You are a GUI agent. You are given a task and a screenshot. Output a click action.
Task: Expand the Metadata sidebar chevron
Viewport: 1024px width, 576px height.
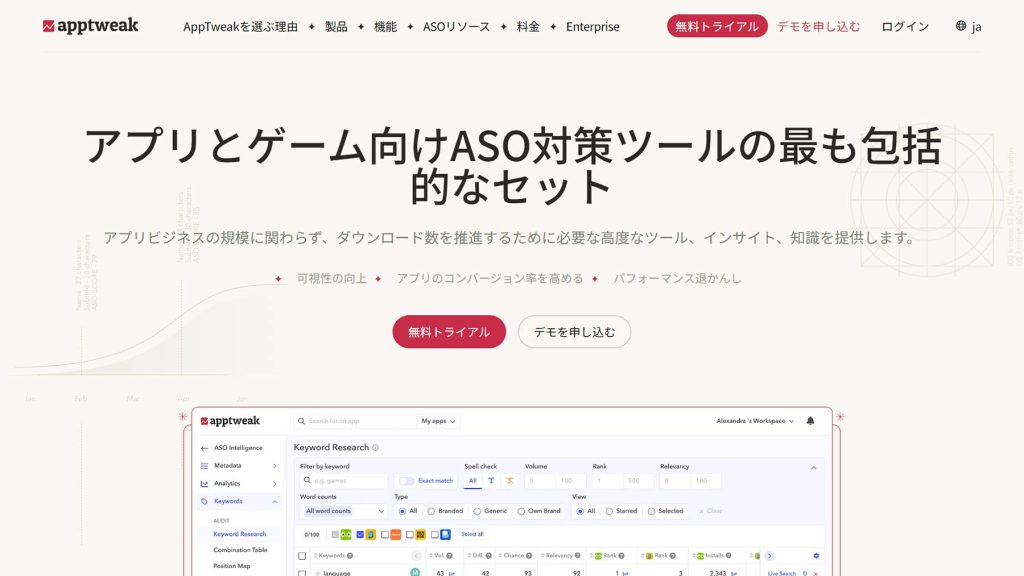click(x=274, y=466)
